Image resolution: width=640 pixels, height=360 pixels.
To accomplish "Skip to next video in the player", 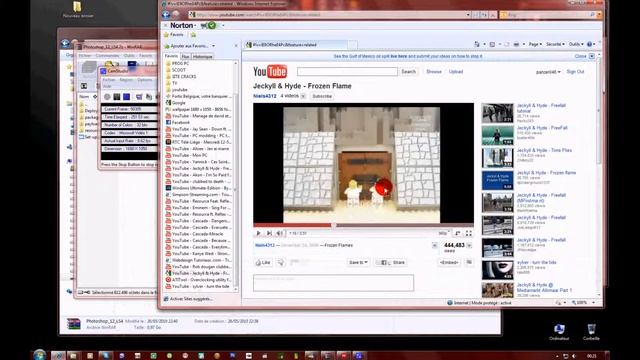I will tap(269, 233).
